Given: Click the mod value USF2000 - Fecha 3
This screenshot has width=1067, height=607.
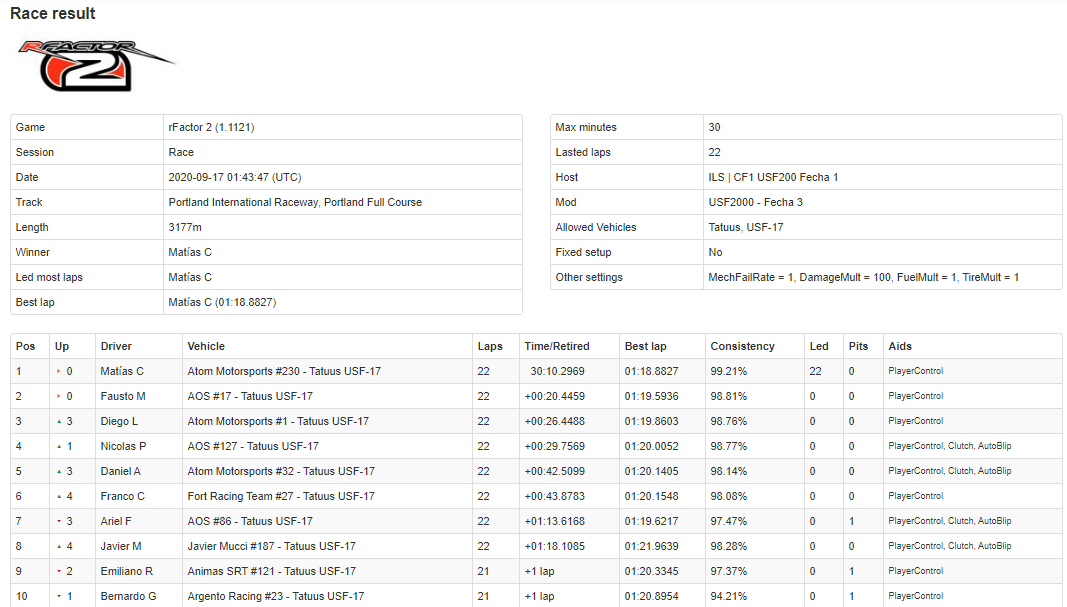Looking at the screenshot, I should coord(755,202).
